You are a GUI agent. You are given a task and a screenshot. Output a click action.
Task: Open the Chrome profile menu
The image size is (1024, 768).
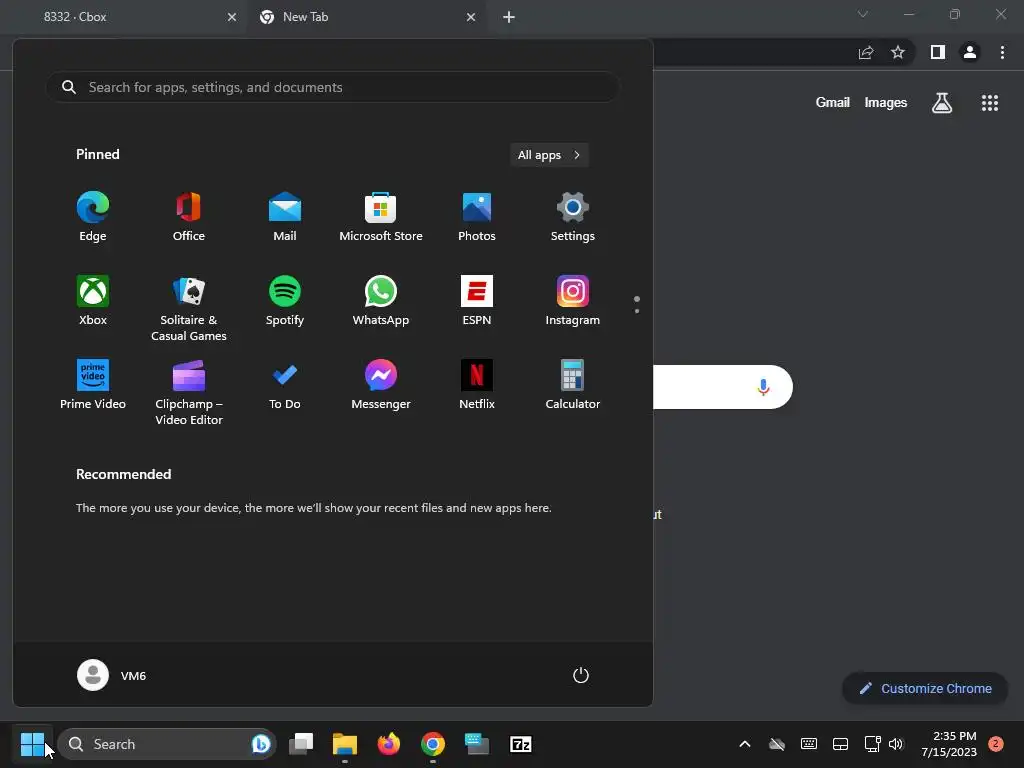(x=970, y=52)
